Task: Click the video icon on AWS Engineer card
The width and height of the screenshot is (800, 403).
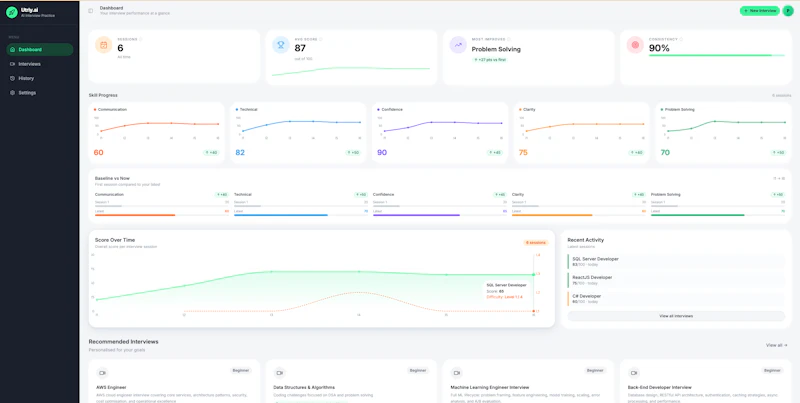Action: 102,372
